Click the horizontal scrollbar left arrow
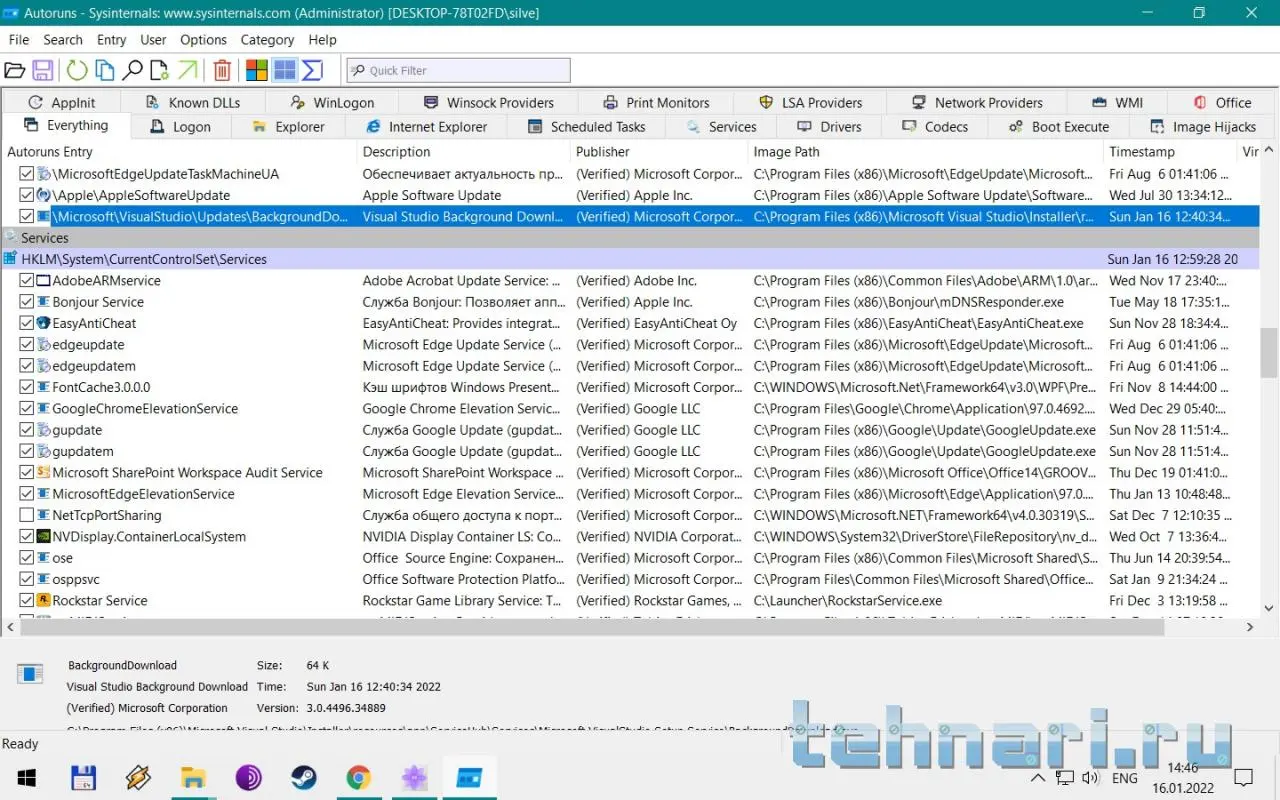 (10, 627)
